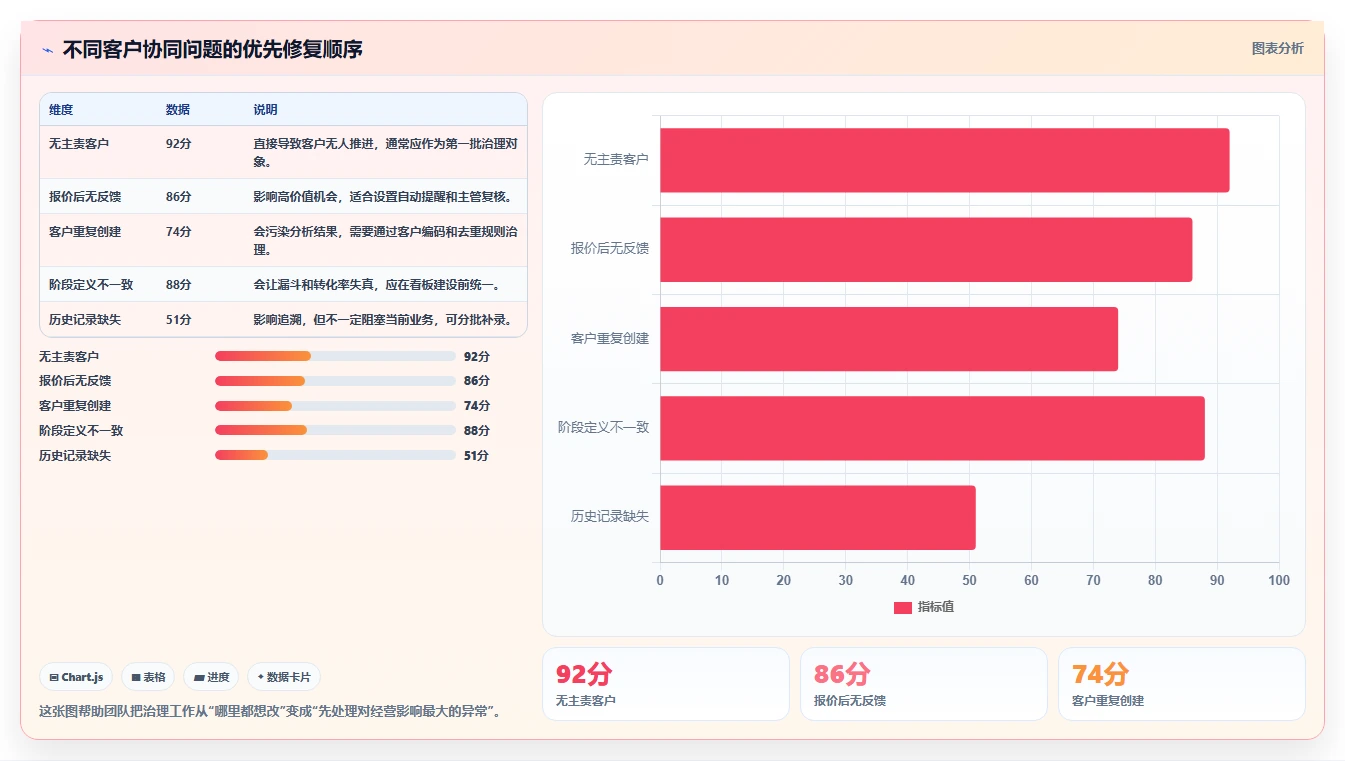Image resolution: width=1345 pixels, height=761 pixels.
Task: Click the 客户重复创建 chart bar
Action: point(889,339)
